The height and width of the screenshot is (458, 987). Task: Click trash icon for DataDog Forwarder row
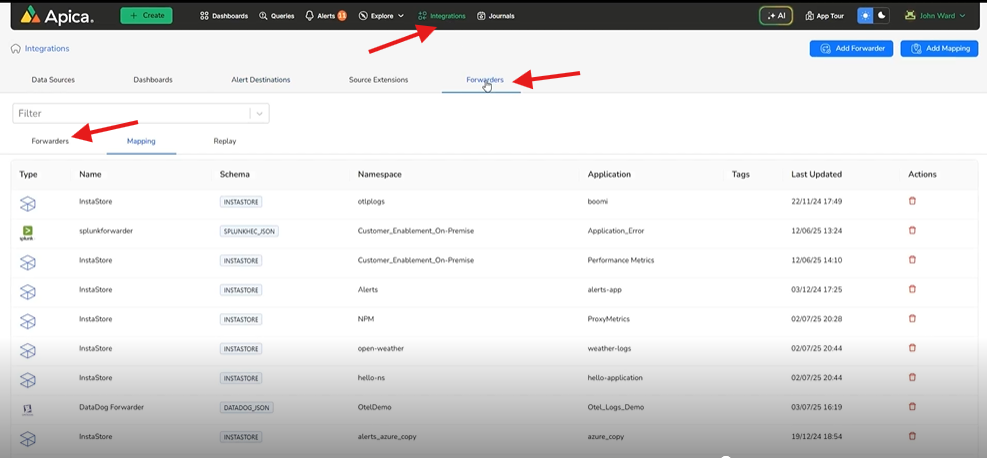[x=912, y=407]
